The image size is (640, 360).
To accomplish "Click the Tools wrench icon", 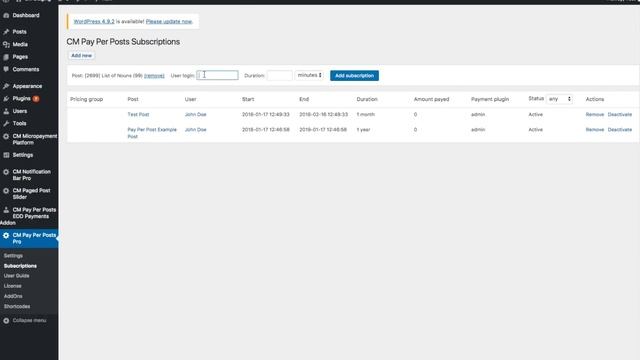I will pos(6,123).
